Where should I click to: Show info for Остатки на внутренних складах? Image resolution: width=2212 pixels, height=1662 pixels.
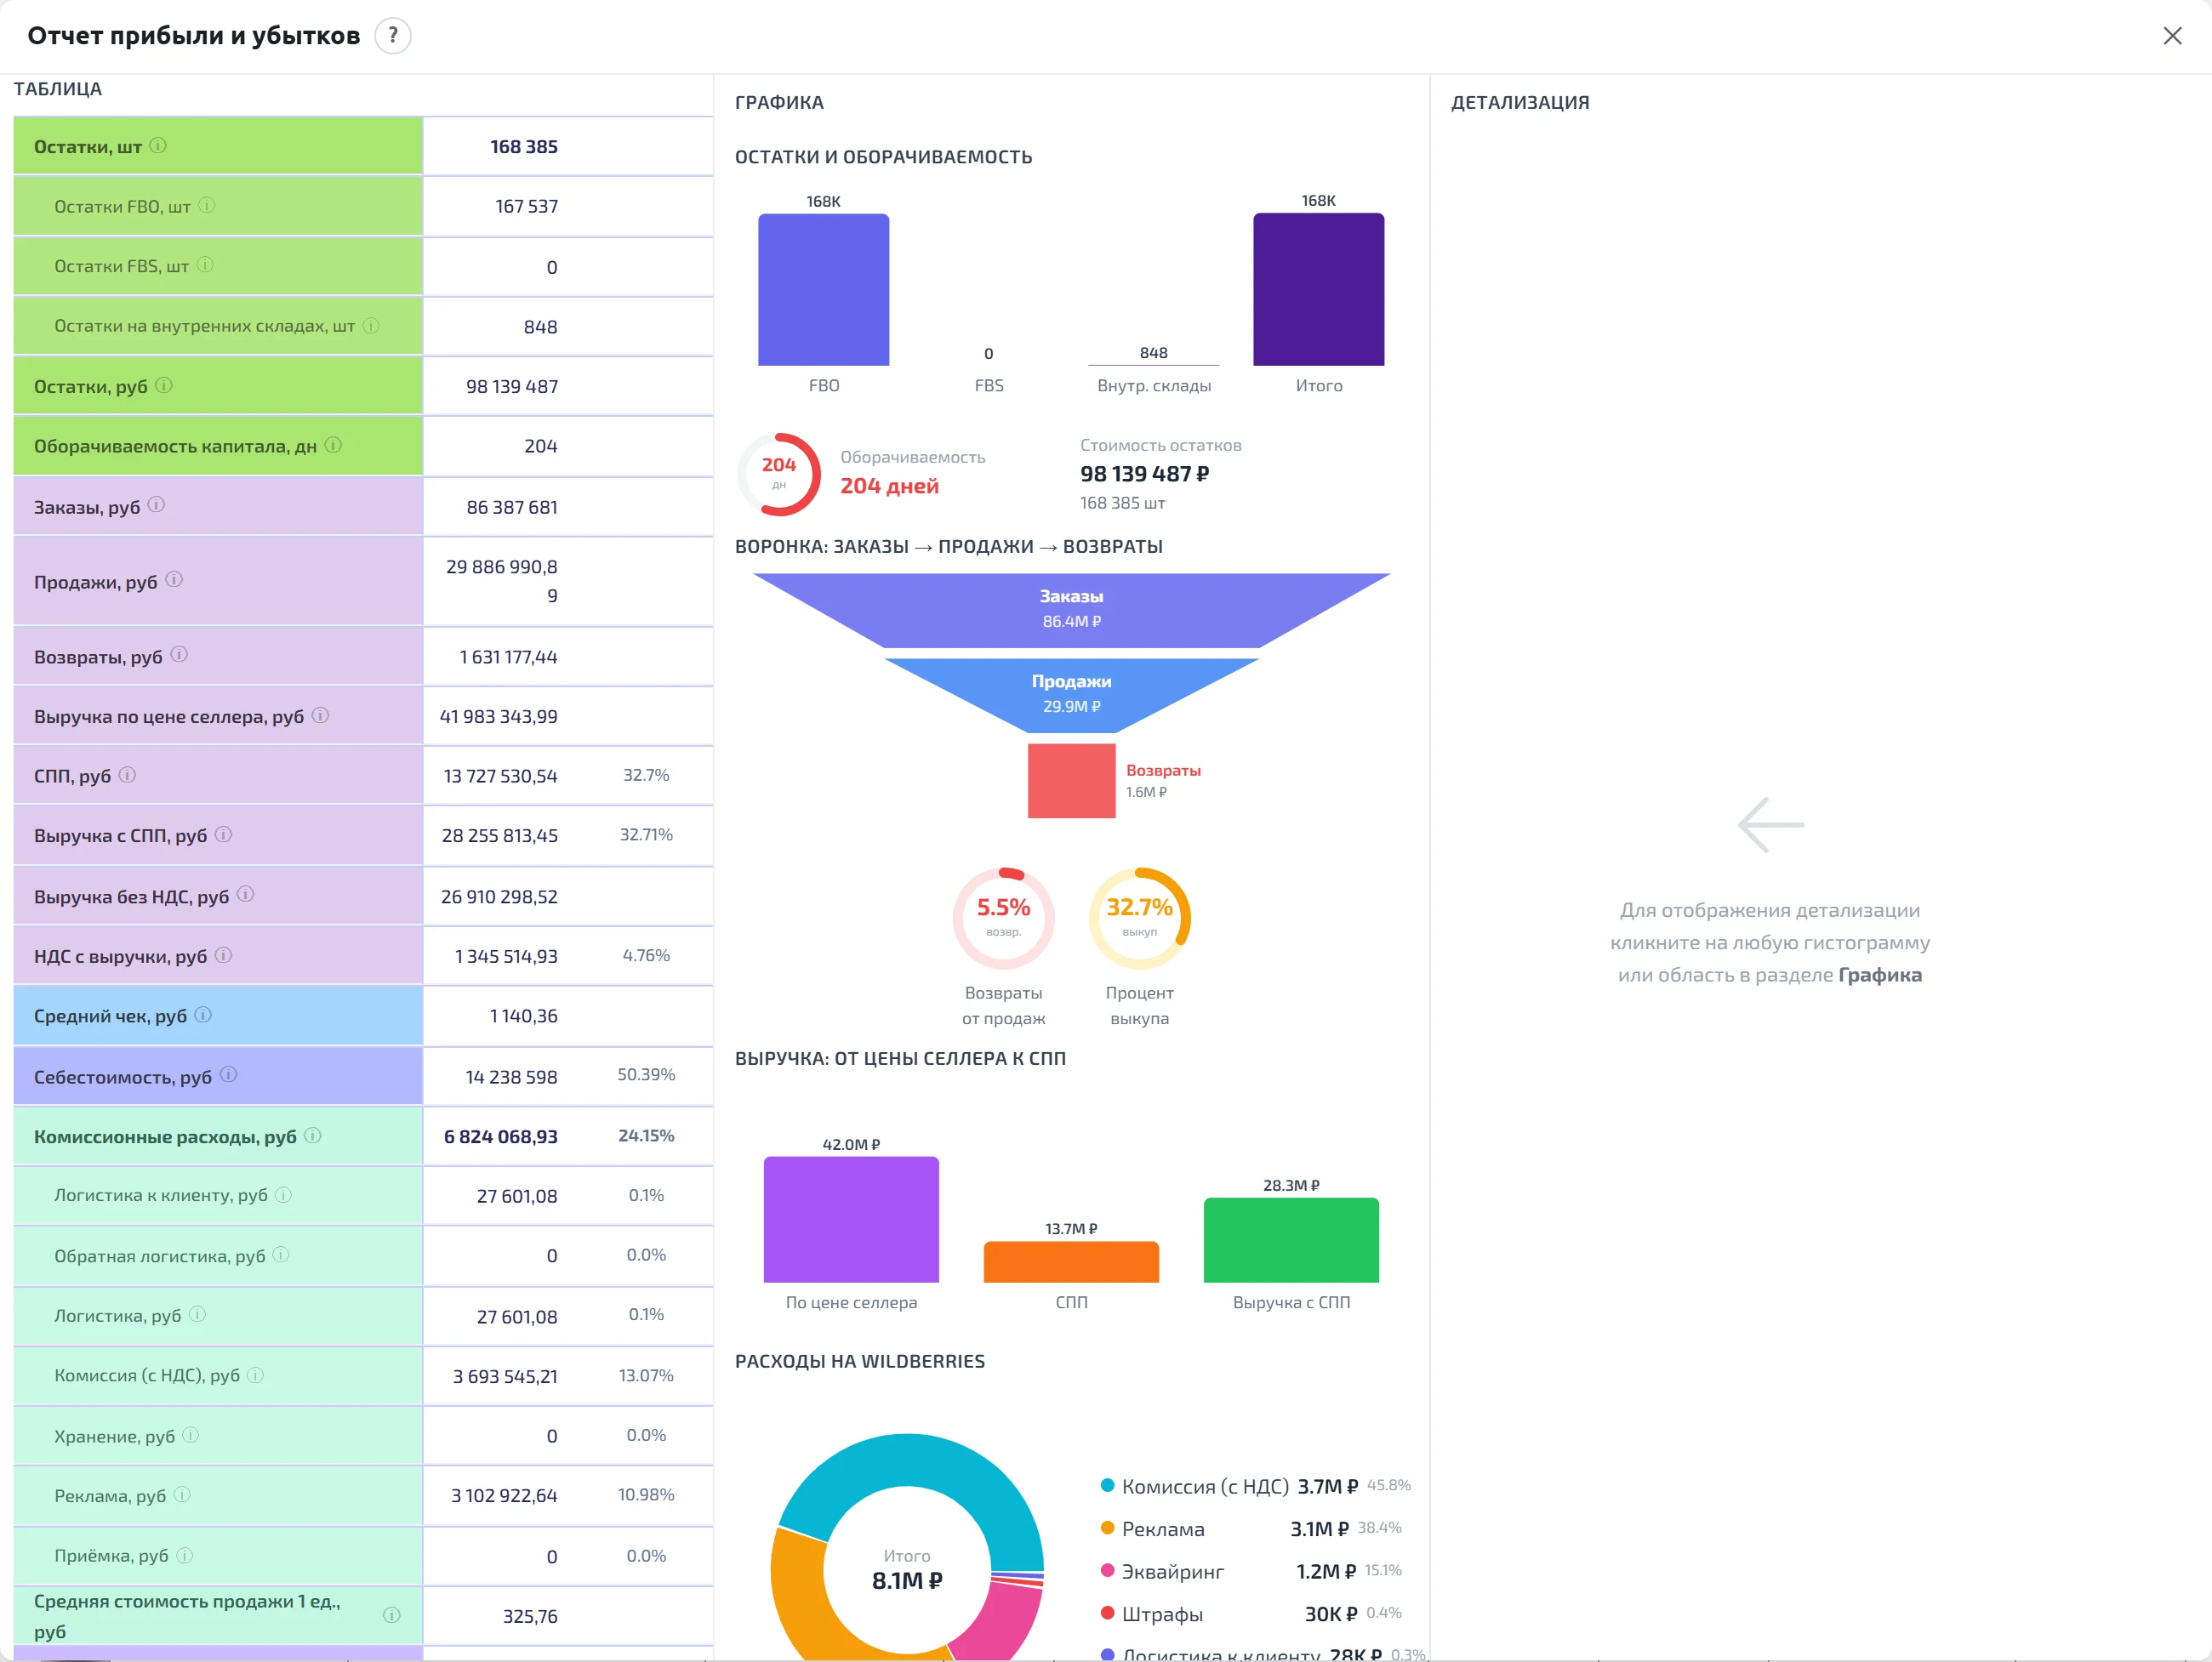pyautogui.click(x=371, y=326)
